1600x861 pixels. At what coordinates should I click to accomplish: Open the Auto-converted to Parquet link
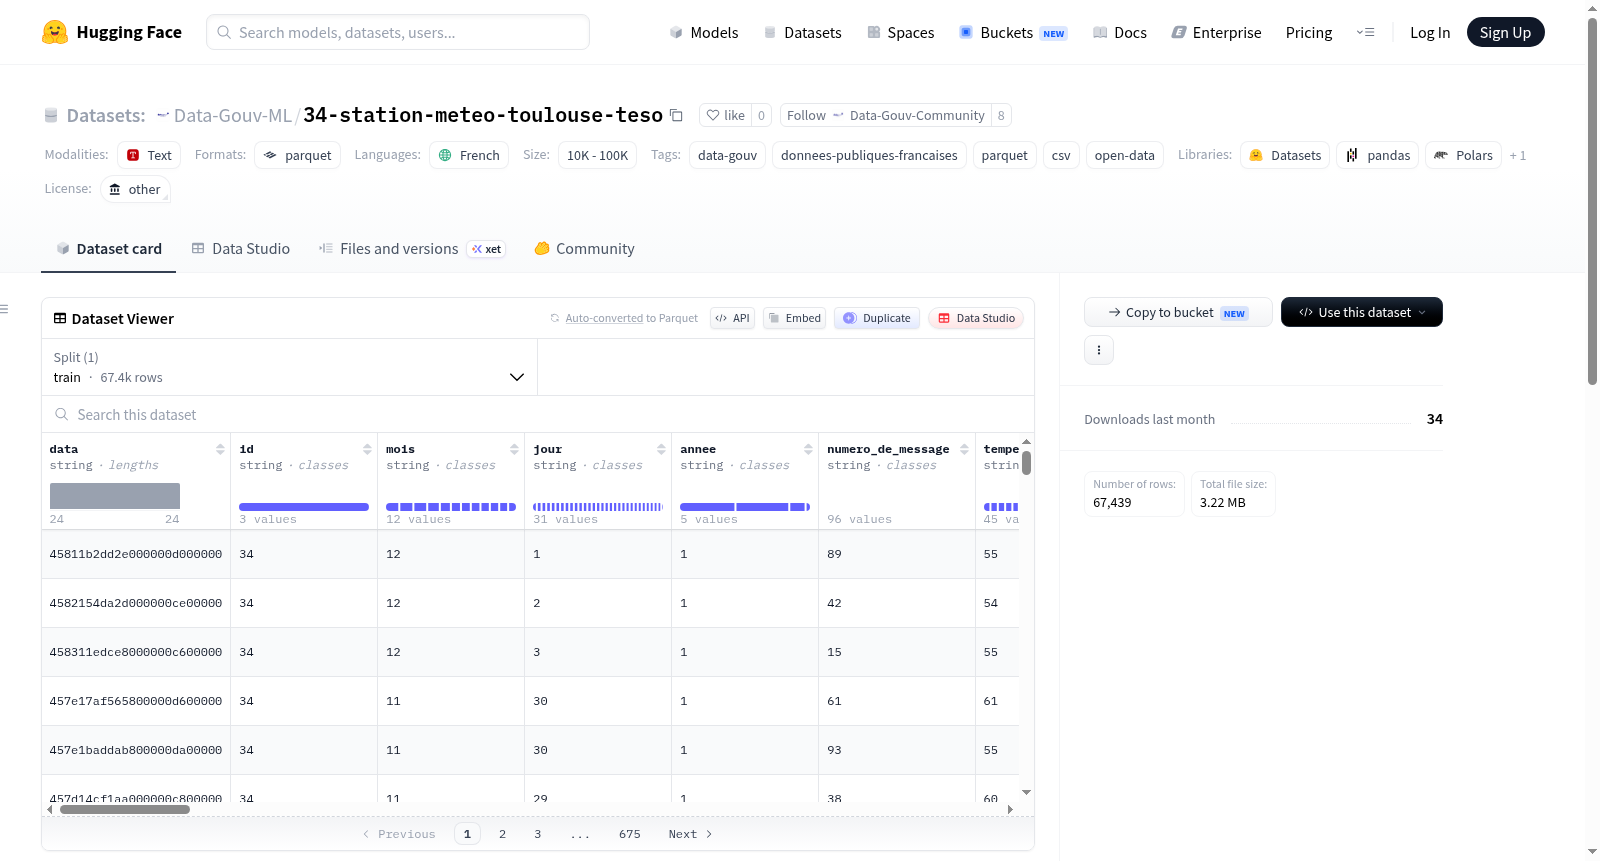[604, 318]
